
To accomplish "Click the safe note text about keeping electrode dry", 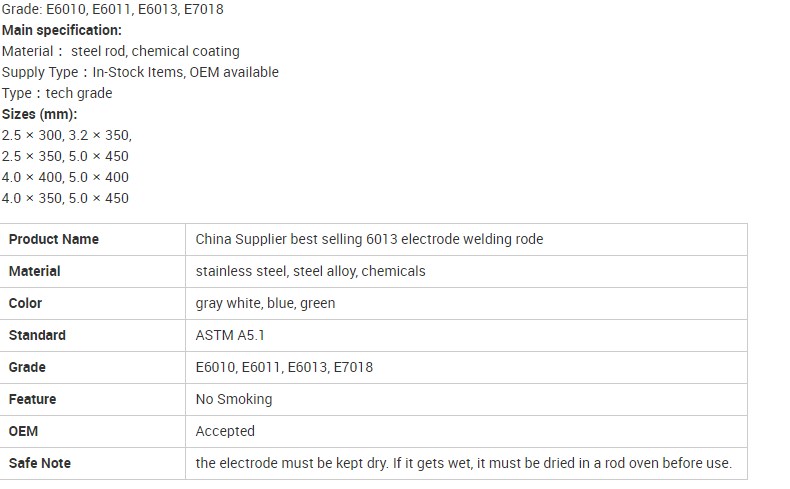I will pos(464,463).
